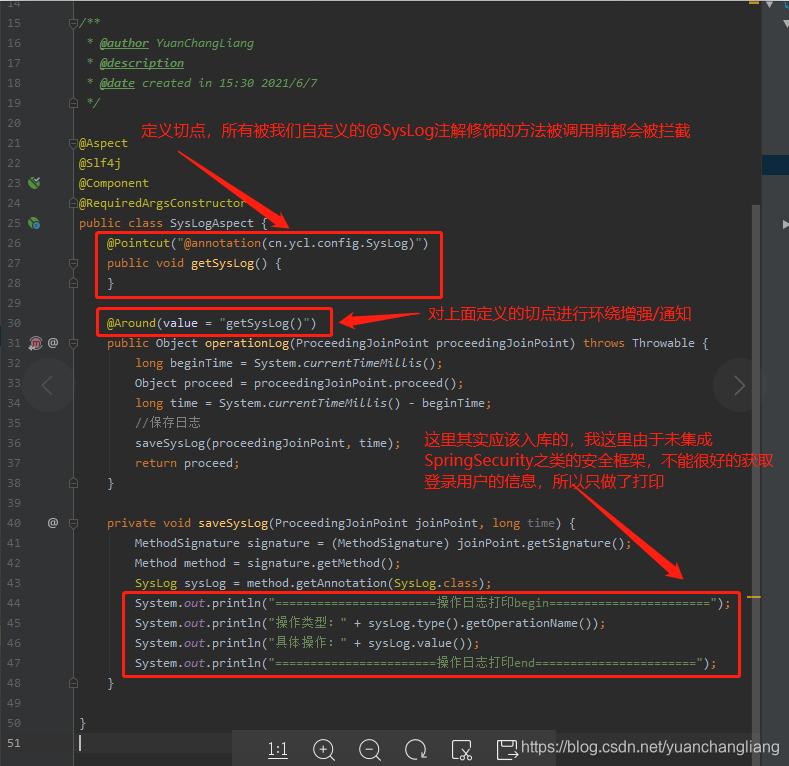This screenshot has height=766, width=789.
Task: Click the @author doc tag
Action: click(x=124, y=43)
